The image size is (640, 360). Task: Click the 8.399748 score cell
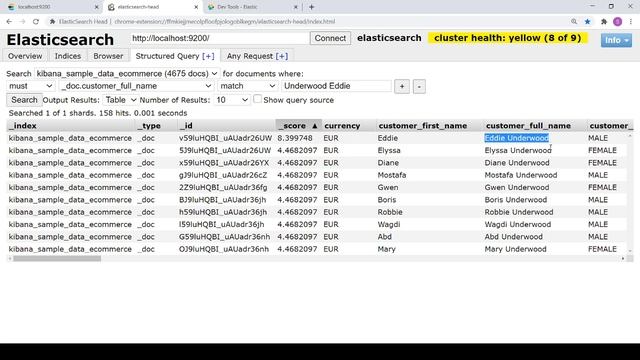pyautogui.click(x=295, y=138)
